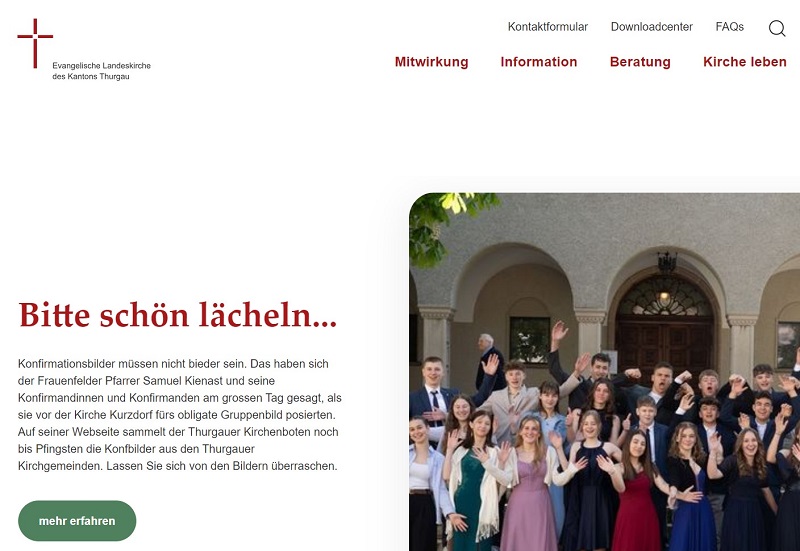Open the search magnifier icon

[777, 28]
